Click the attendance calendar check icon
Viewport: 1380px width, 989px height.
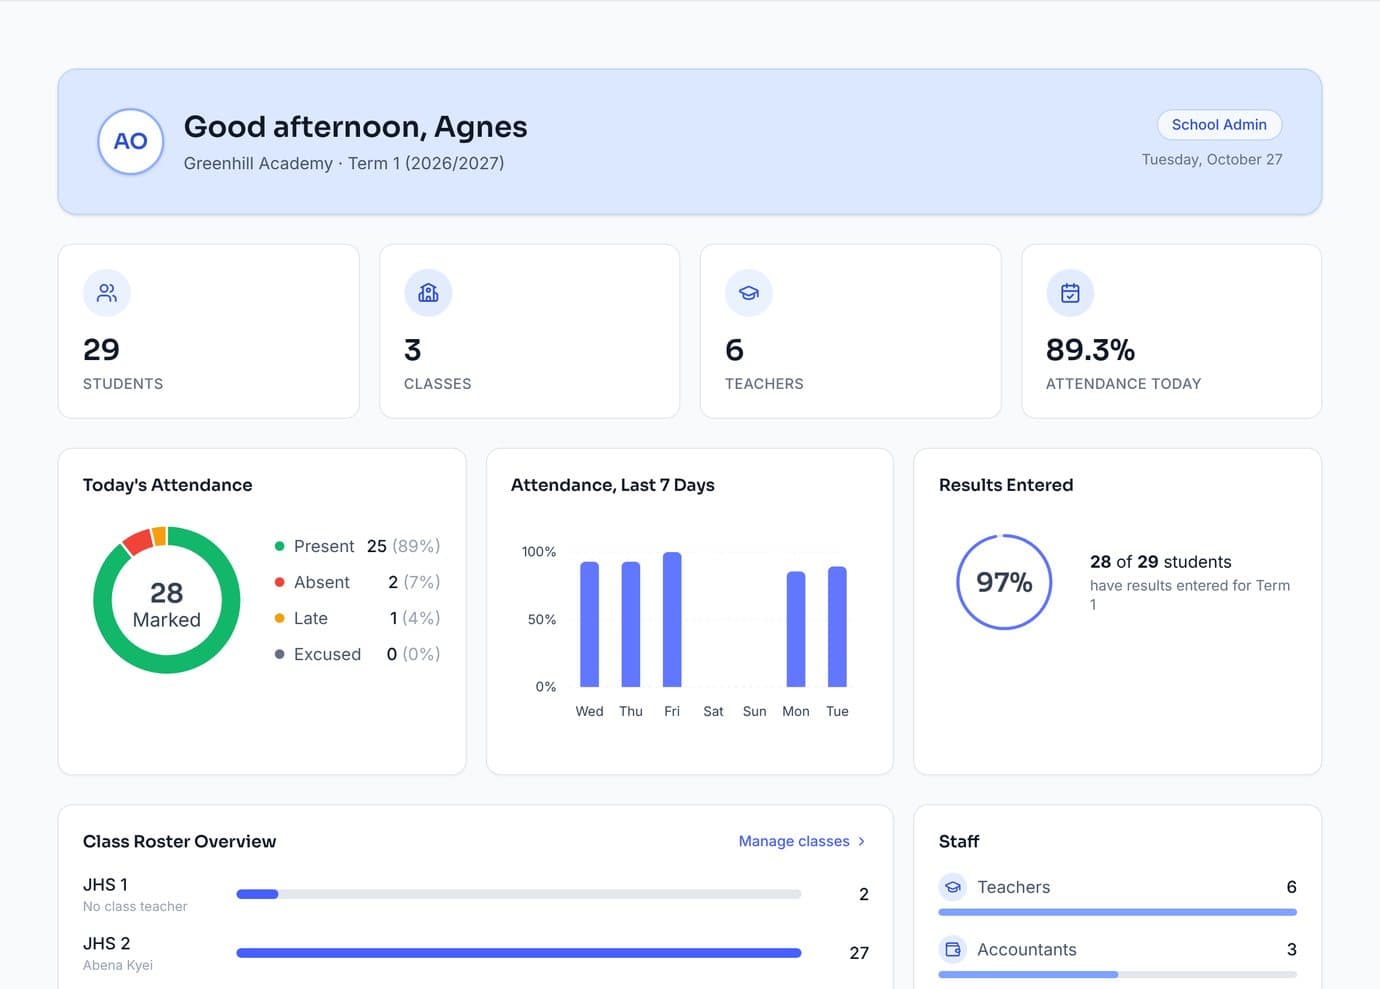click(x=1070, y=293)
